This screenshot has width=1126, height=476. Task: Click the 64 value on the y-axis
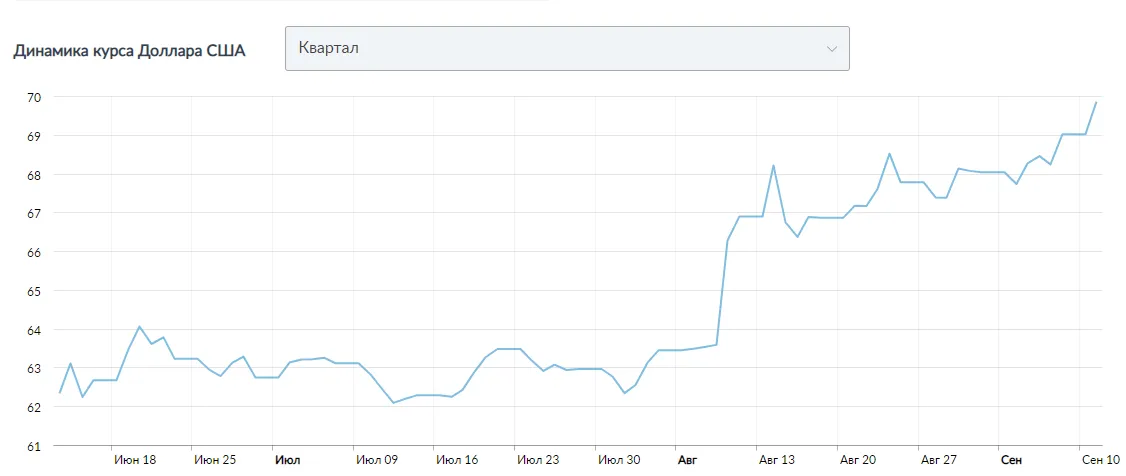pyautogui.click(x=34, y=330)
